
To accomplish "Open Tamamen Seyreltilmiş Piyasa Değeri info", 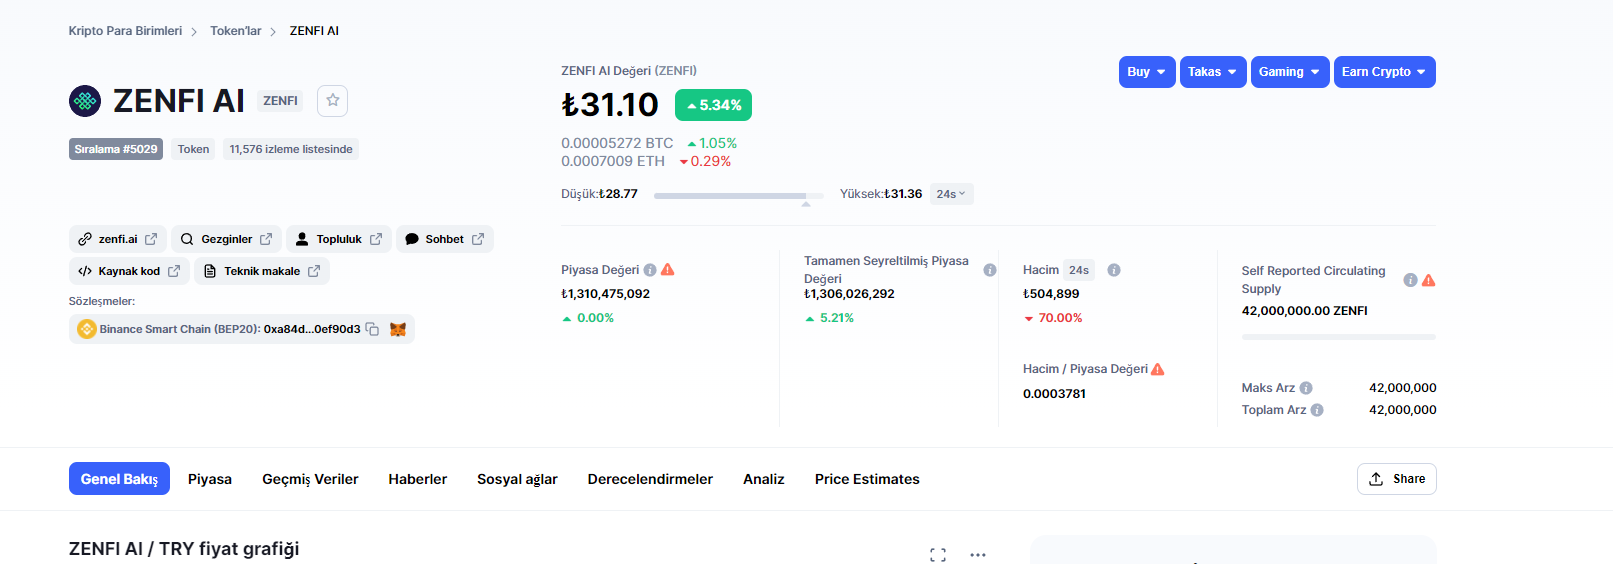I will (x=990, y=270).
